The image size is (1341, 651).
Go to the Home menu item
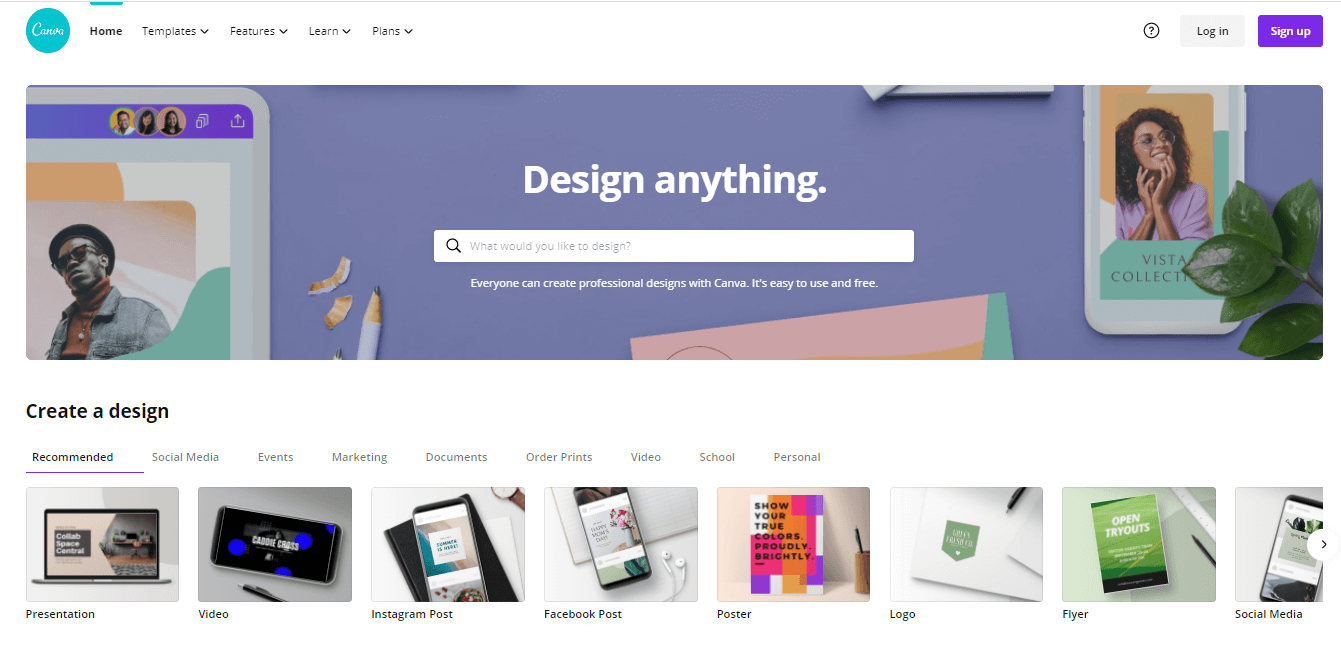[106, 31]
